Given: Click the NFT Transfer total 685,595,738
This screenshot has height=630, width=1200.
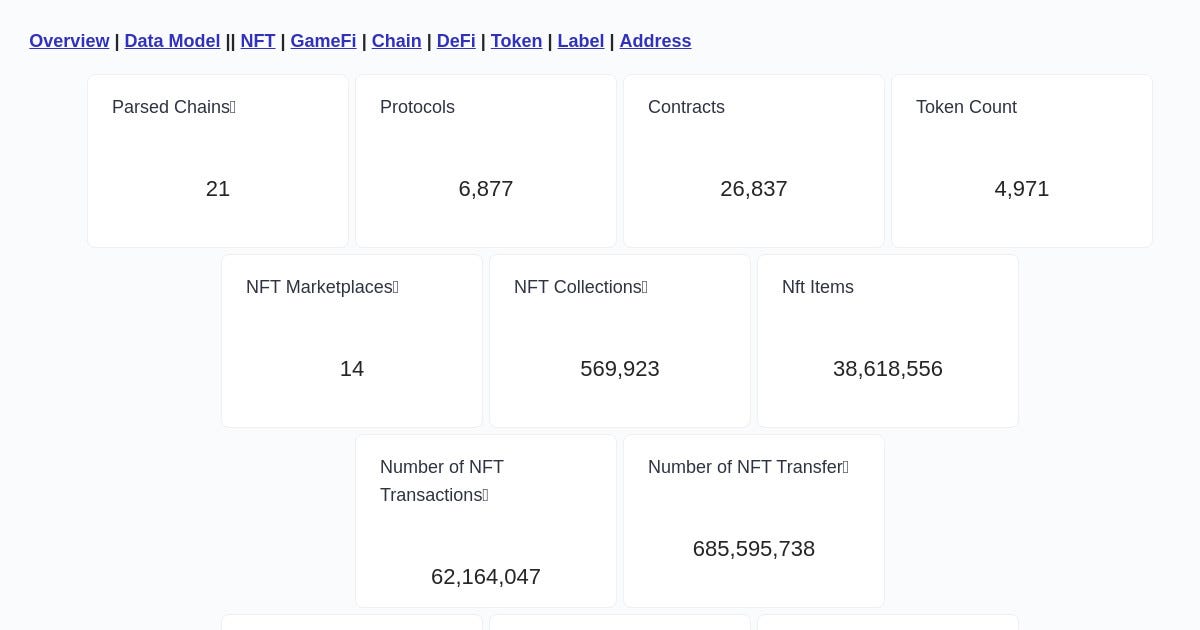Looking at the screenshot, I should point(754,549).
